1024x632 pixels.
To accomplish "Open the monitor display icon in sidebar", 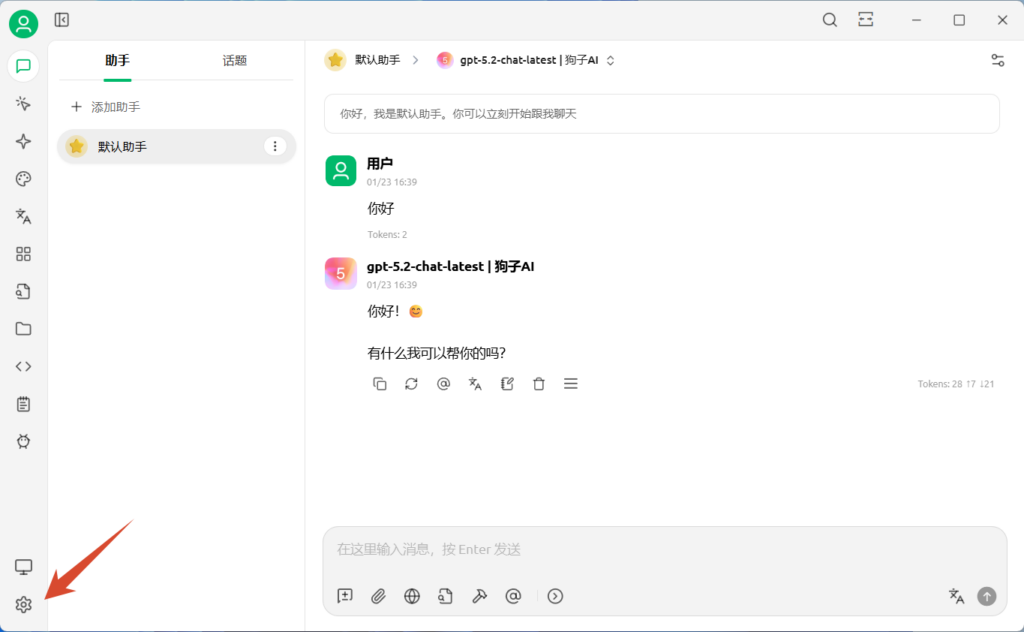I will 24,567.
